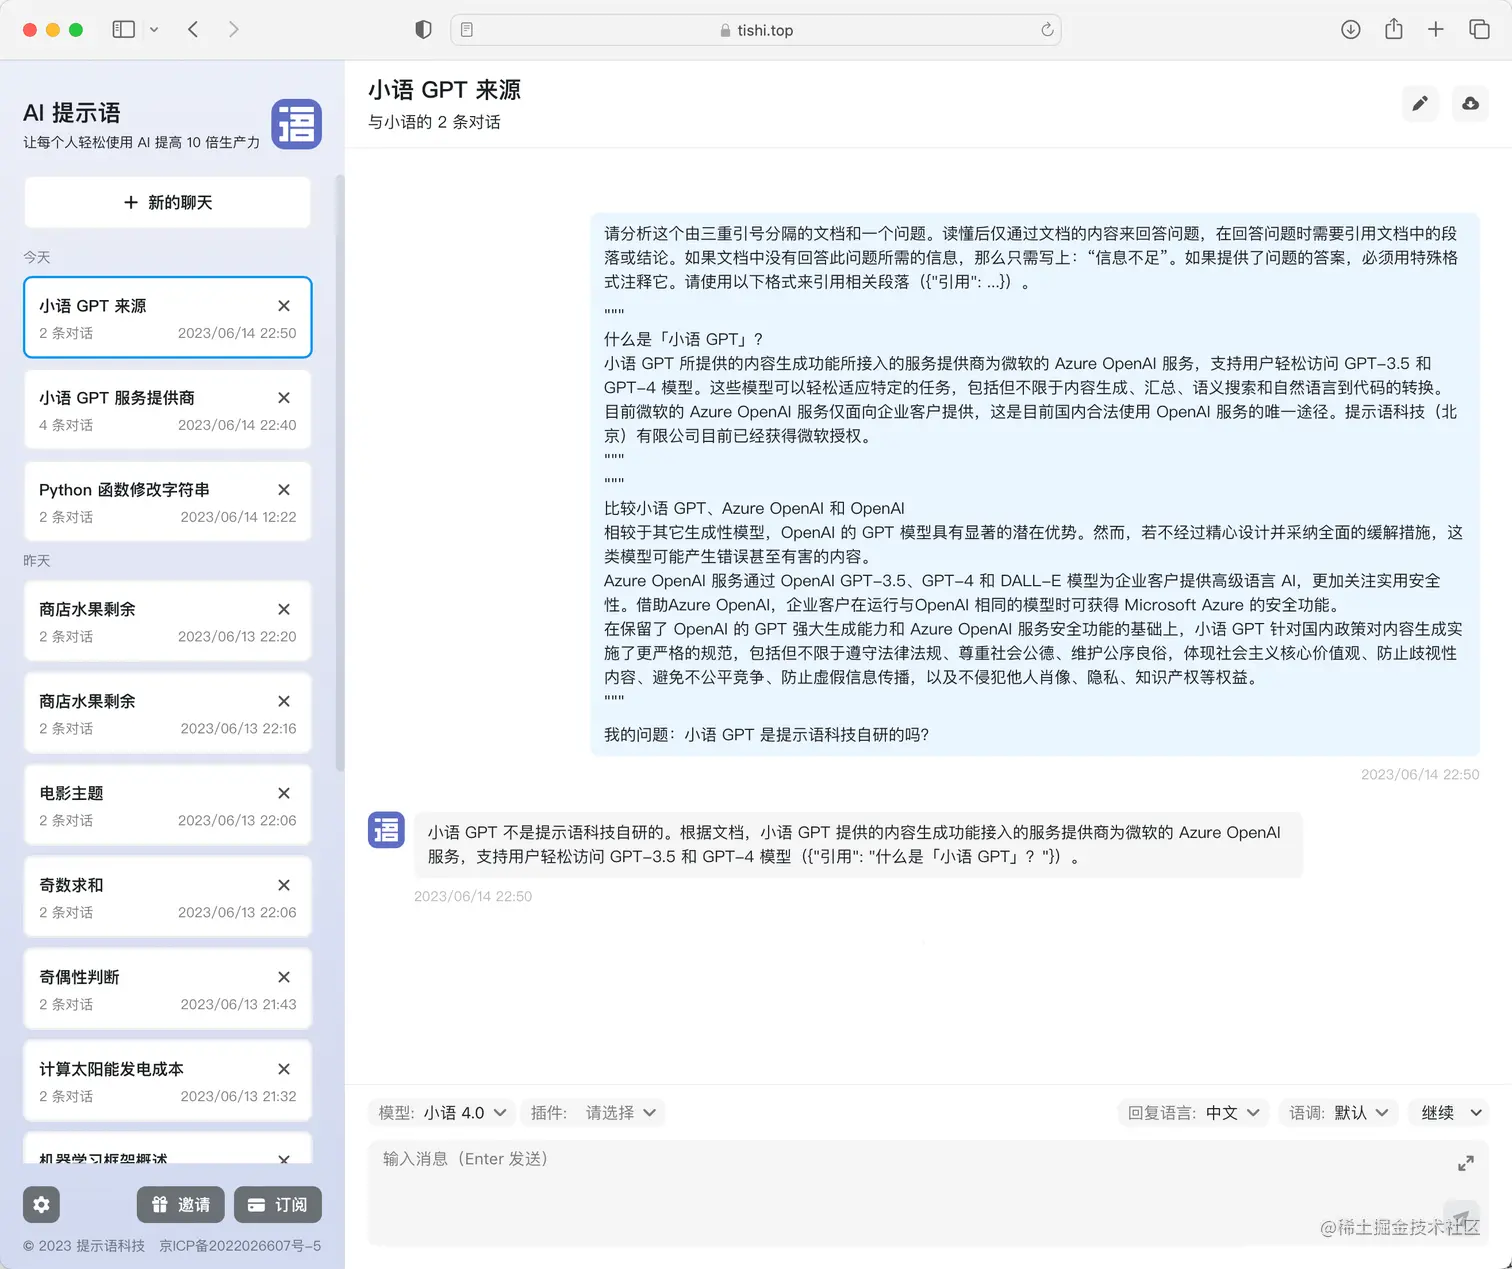Click the 小语 assistant avatar beside the reply

pyautogui.click(x=386, y=830)
